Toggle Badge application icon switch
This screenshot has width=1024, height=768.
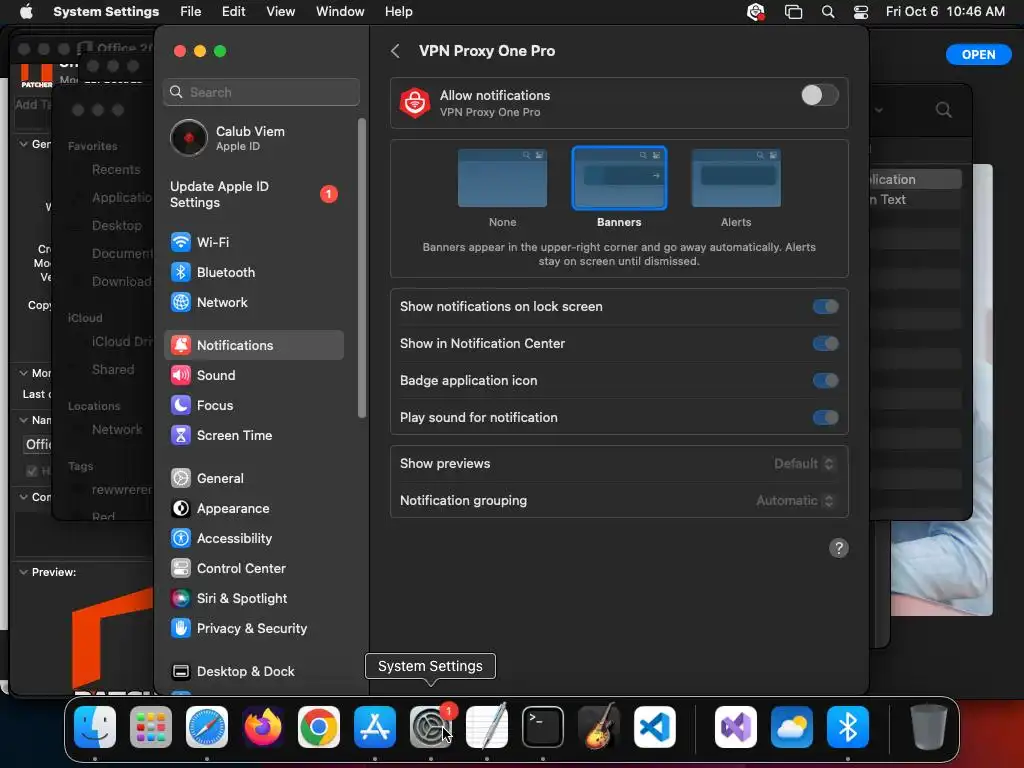point(825,381)
